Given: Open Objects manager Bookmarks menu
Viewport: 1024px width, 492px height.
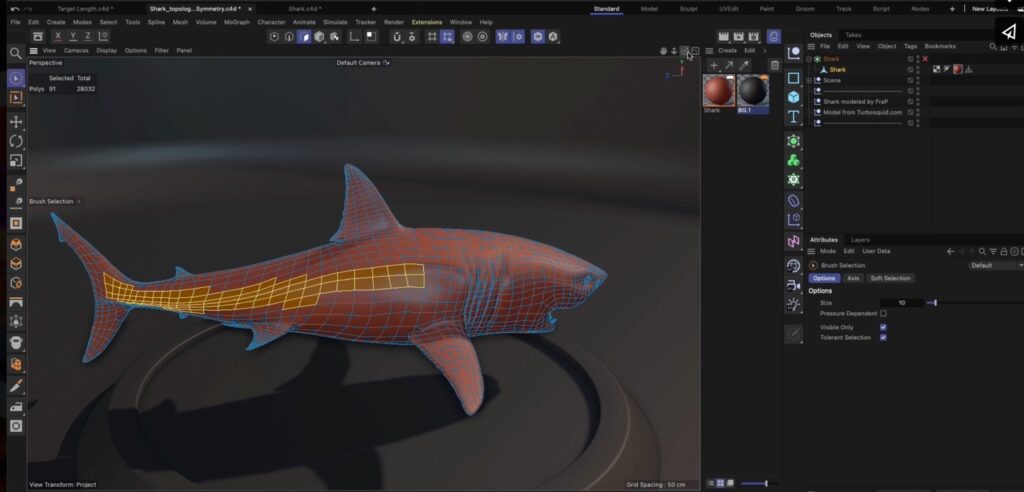Looking at the screenshot, I should [940, 46].
